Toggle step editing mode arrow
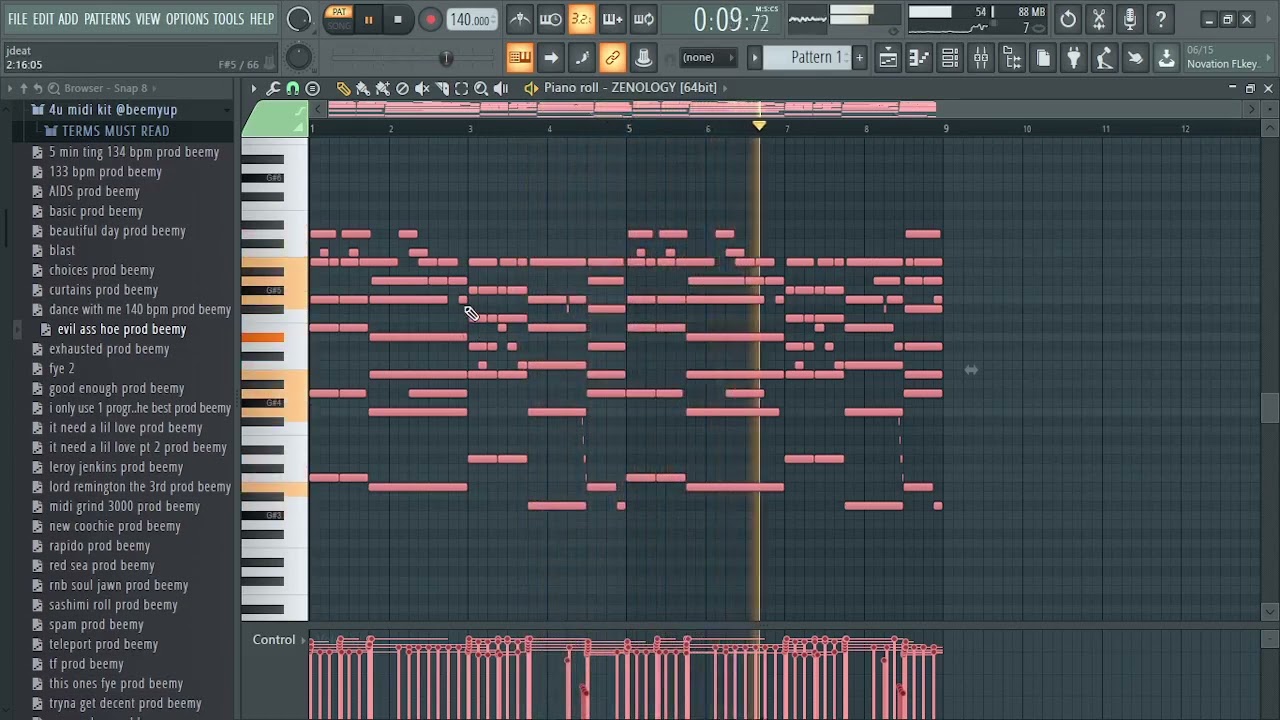This screenshot has width=1280, height=720. tap(551, 58)
